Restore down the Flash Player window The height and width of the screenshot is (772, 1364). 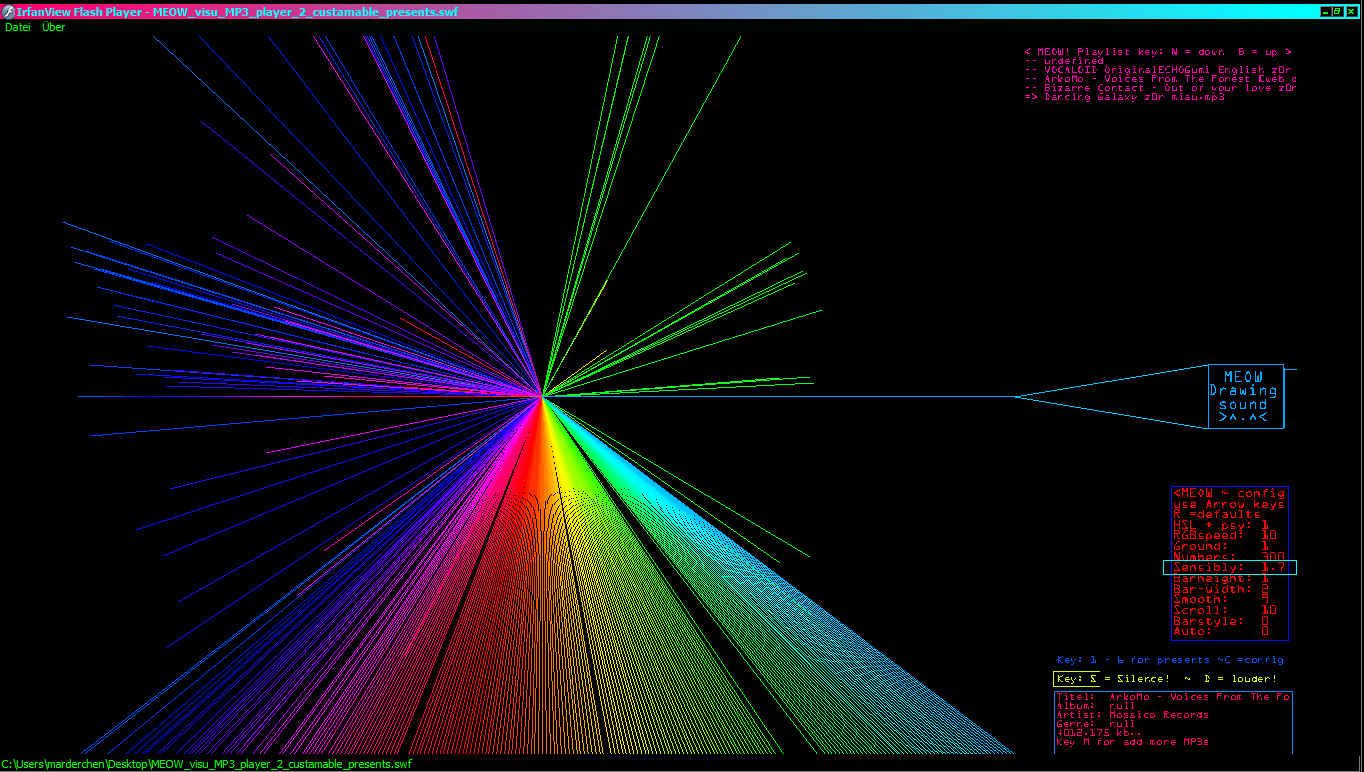point(1338,11)
